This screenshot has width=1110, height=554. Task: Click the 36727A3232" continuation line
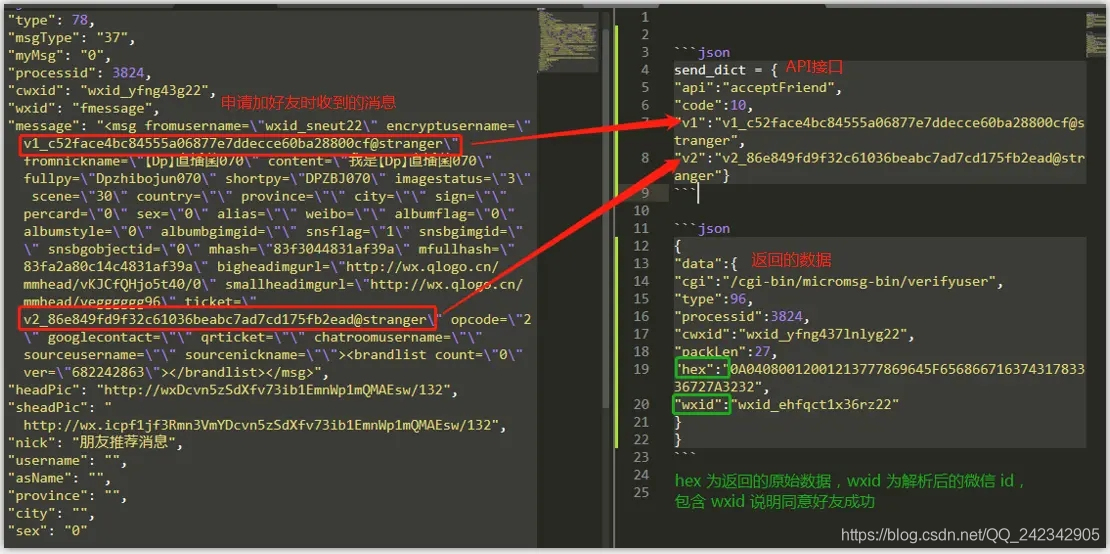(721, 387)
